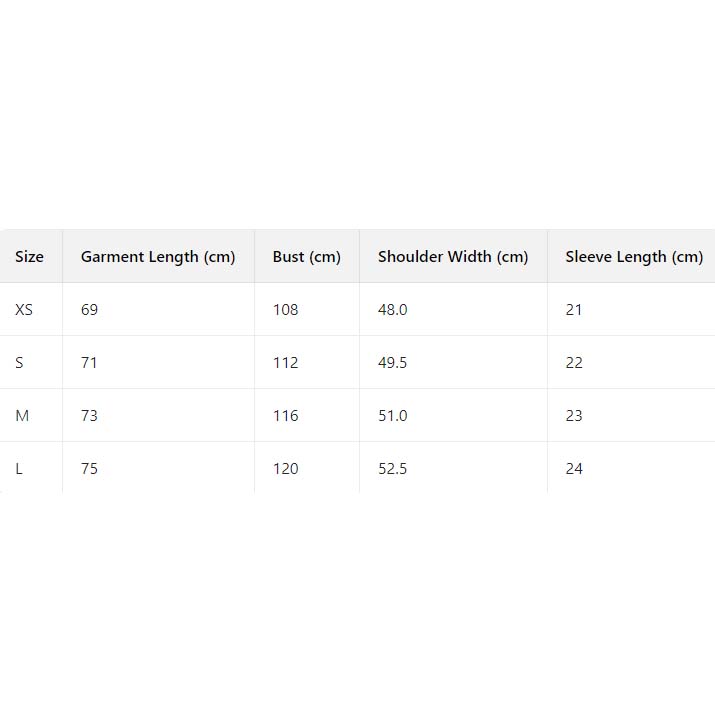The image size is (715, 715).
Task: Select the Sleeve Length (cm) header
Action: click(x=633, y=257)
